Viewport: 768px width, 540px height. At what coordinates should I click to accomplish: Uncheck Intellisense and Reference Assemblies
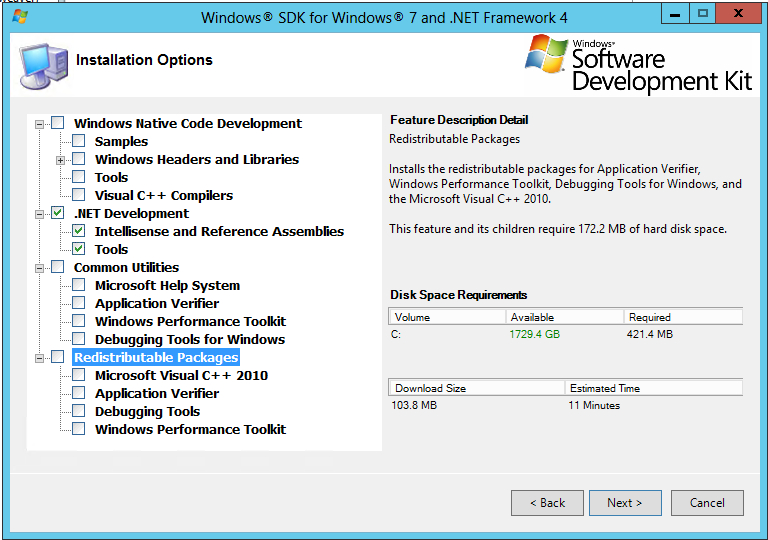tap(78, 232)
